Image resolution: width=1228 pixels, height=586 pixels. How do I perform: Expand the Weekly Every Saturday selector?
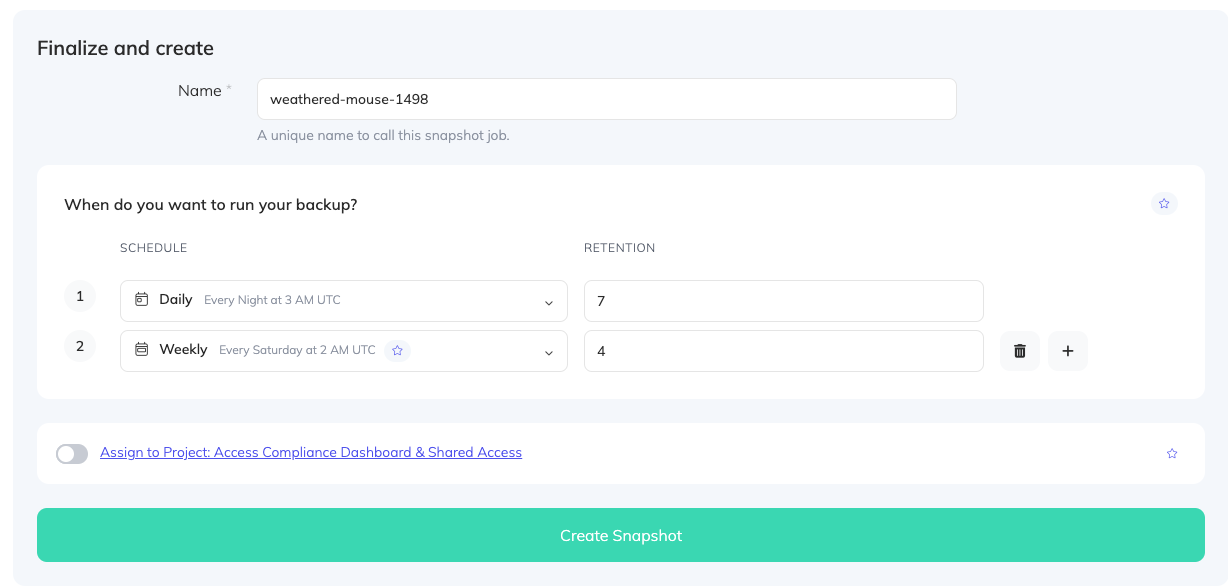point(300,350)
